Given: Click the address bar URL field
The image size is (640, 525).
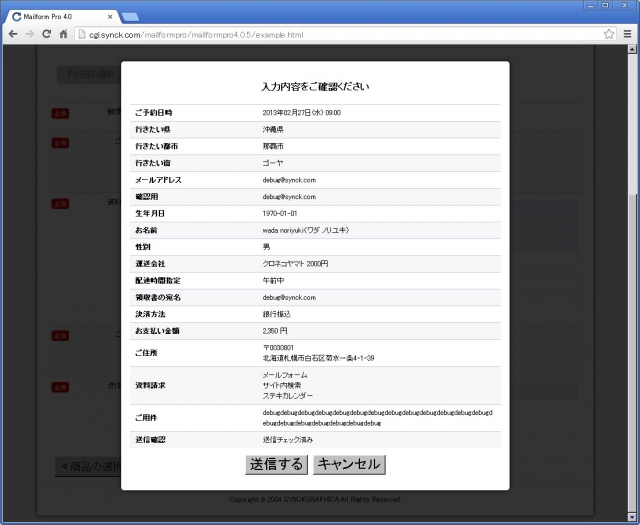Looking at the screenshot, I should (300, 34).
